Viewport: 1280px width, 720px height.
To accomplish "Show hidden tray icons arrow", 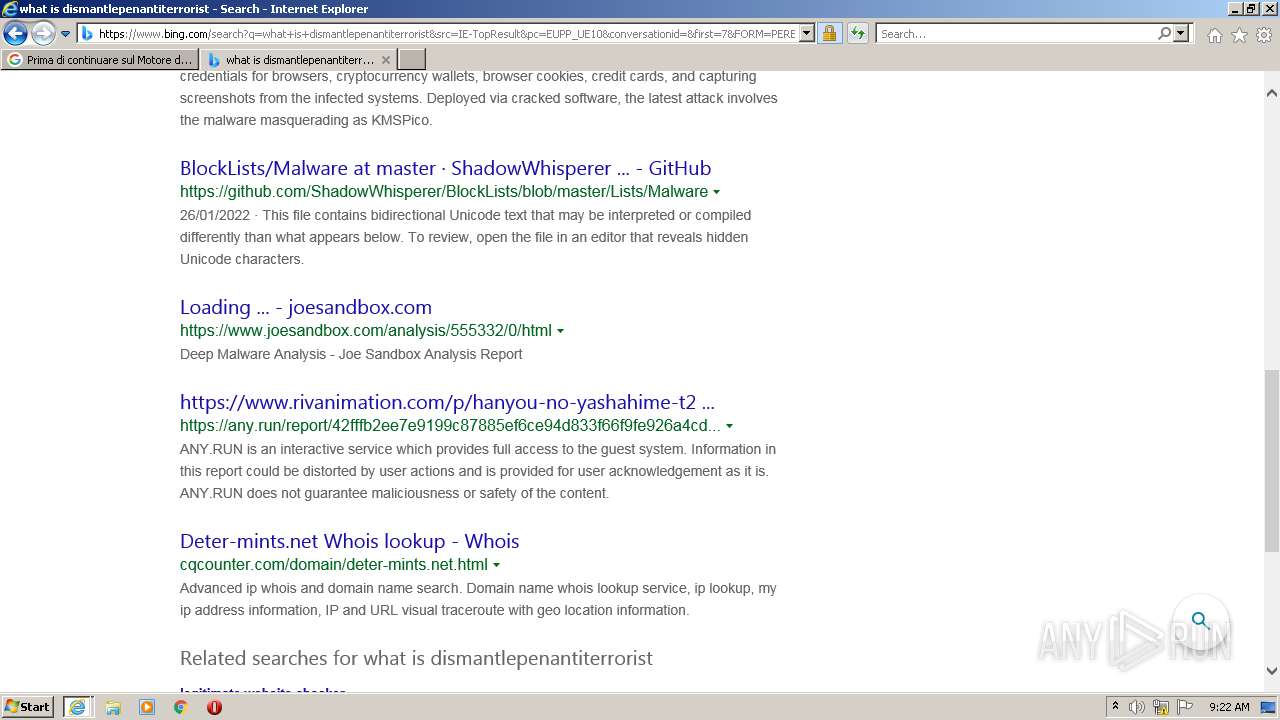I will click(x=1115, y=707).
